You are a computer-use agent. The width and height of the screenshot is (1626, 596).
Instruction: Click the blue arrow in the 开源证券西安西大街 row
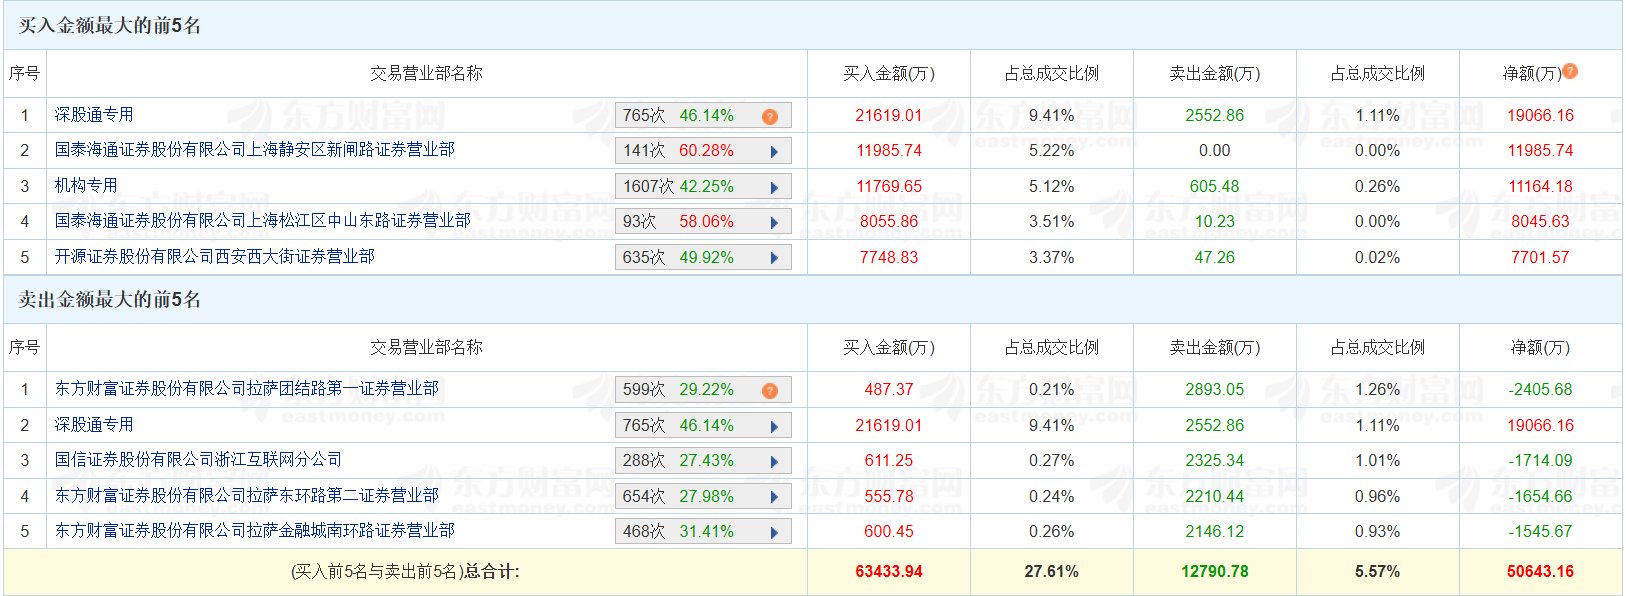(774, 258)
